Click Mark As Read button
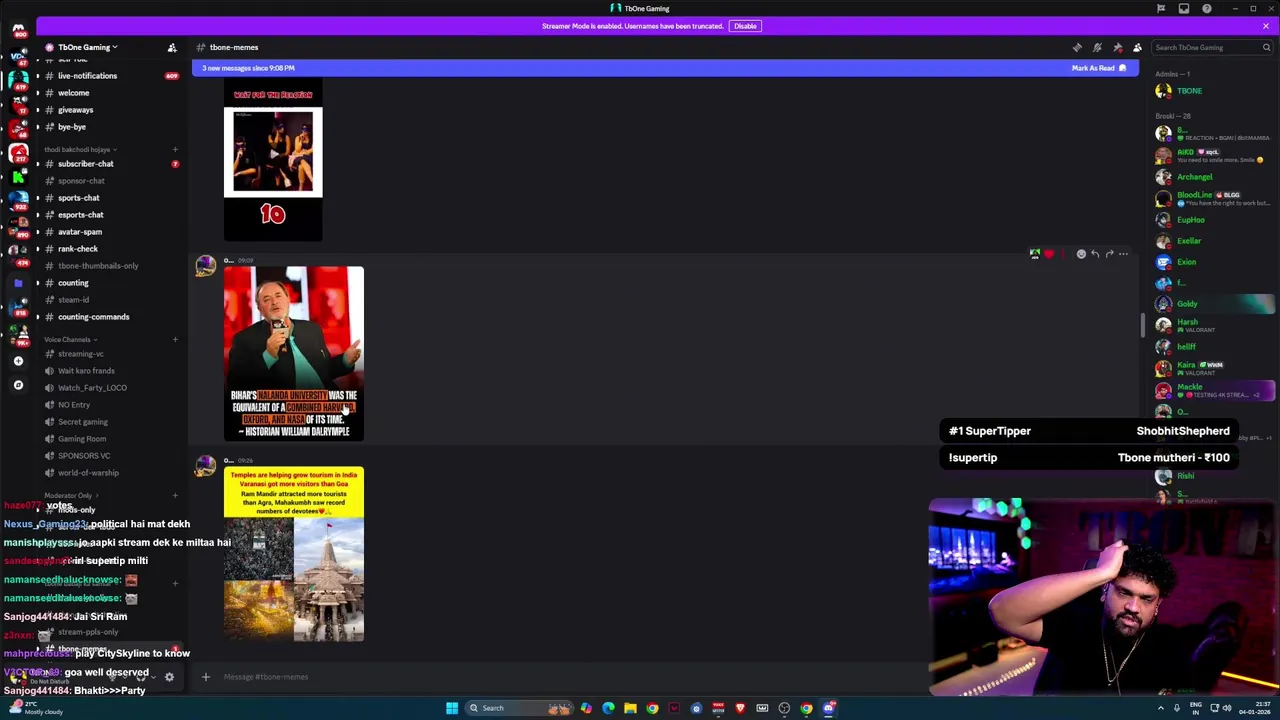This screenshot has height=720, width=1280. [x=1099, y=68]
